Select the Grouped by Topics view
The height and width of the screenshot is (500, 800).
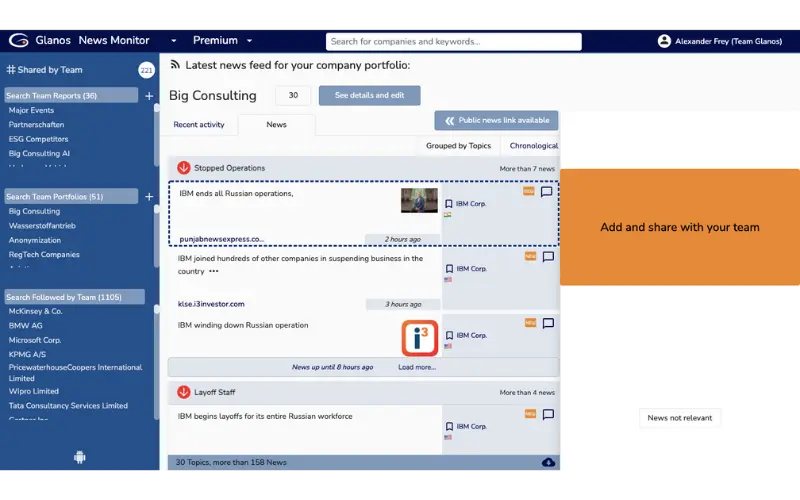tap(458, 146)
